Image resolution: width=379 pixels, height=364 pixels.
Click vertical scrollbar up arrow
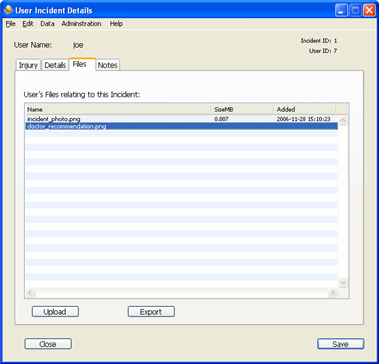point(343,120)
